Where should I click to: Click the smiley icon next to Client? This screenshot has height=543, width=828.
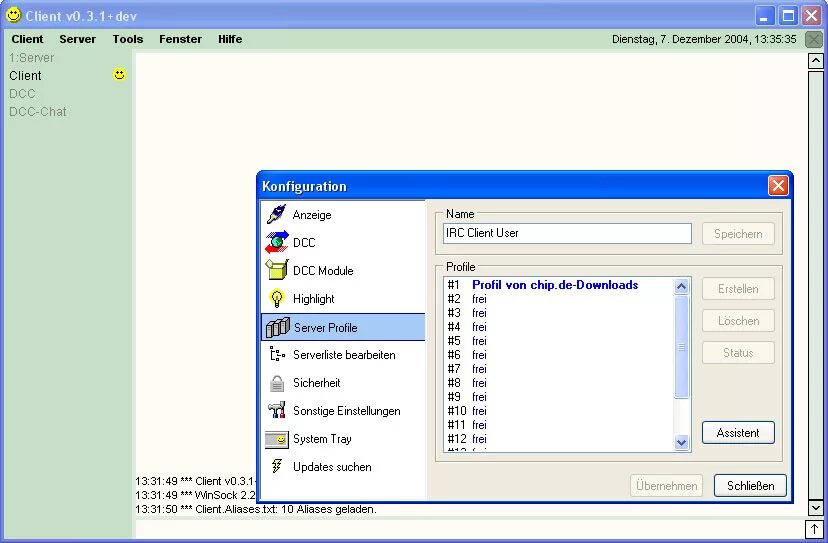pyautogui.click(x=120, y=75)
